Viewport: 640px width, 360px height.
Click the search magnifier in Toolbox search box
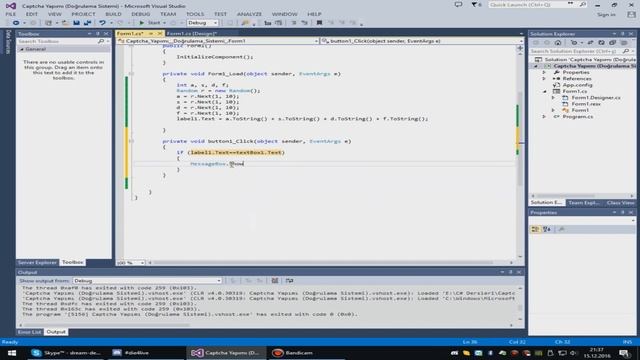(x=101, y=41)
